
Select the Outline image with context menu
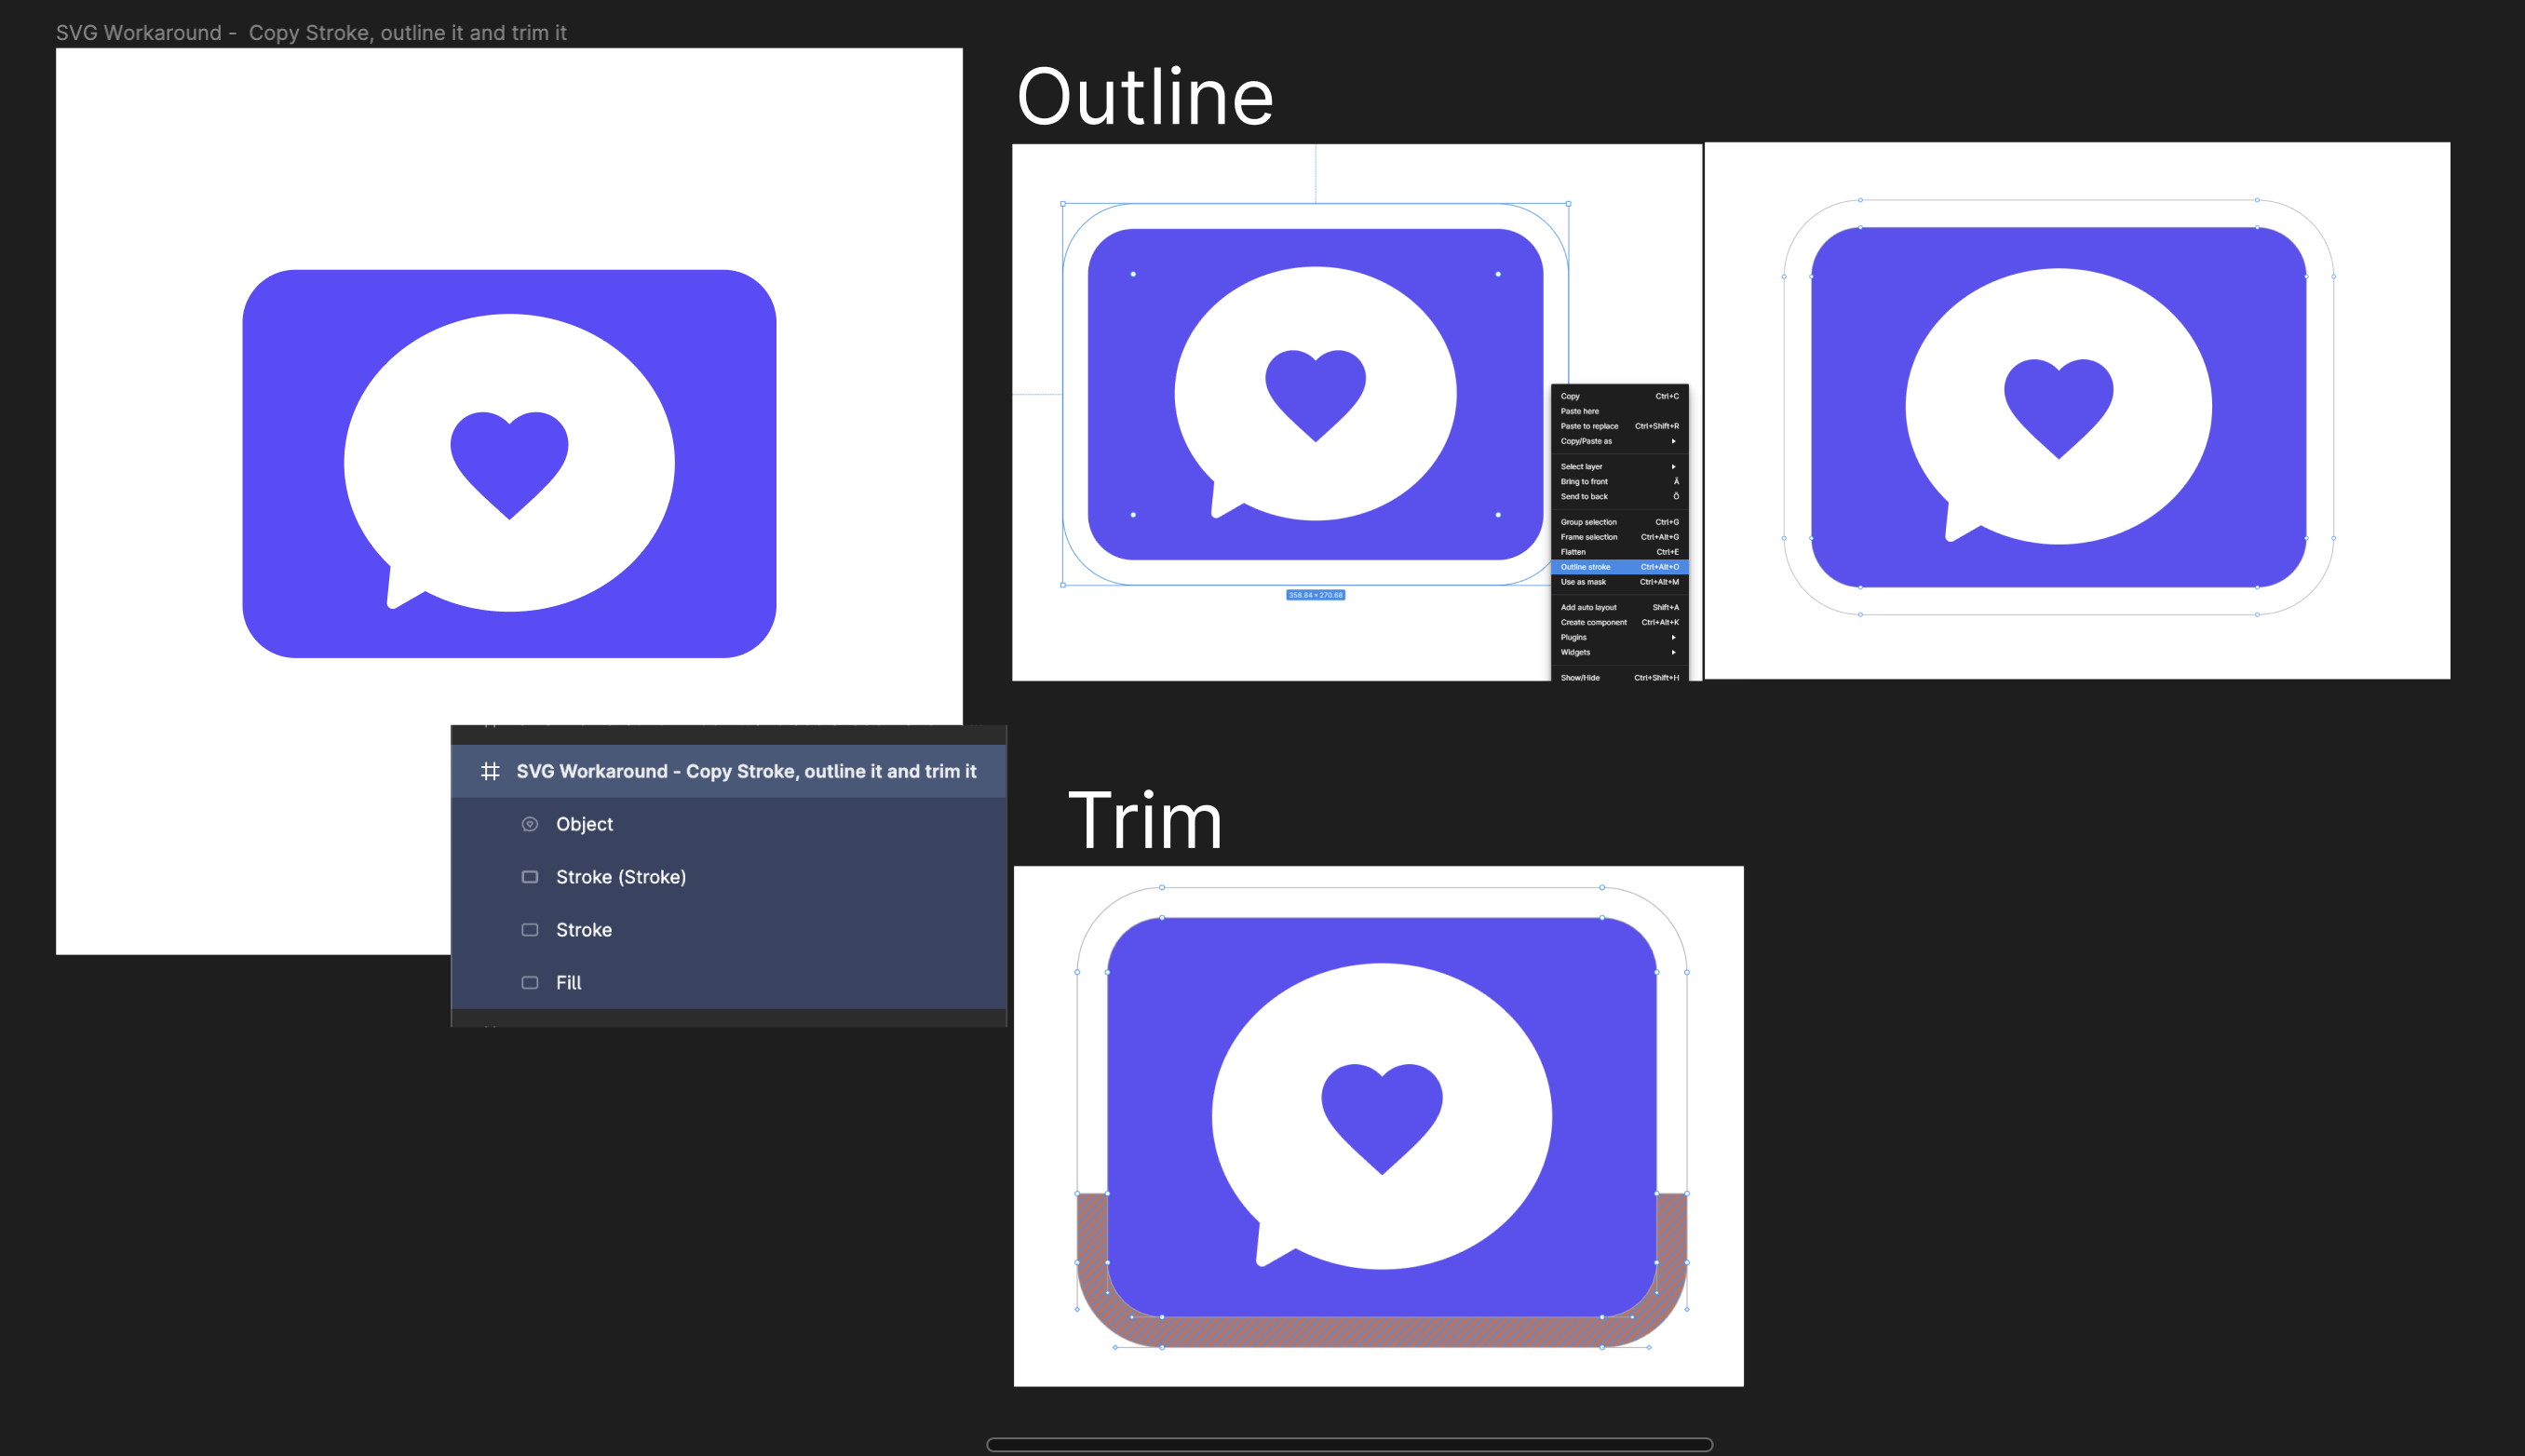(1356, 412)
